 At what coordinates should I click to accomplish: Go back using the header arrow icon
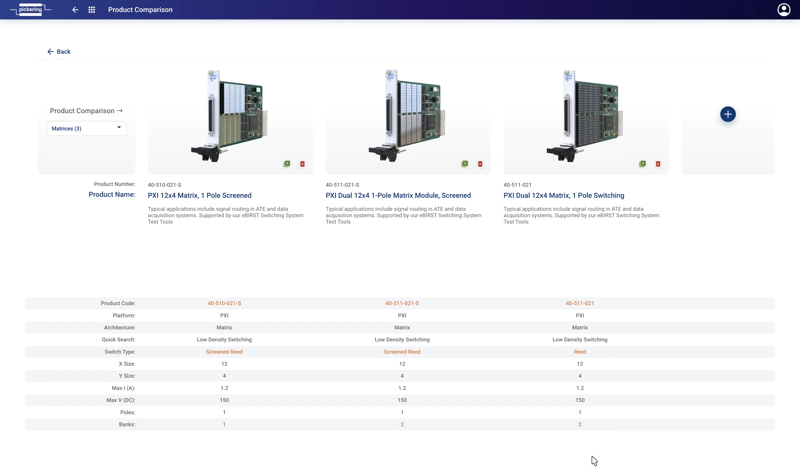(75, 10)
